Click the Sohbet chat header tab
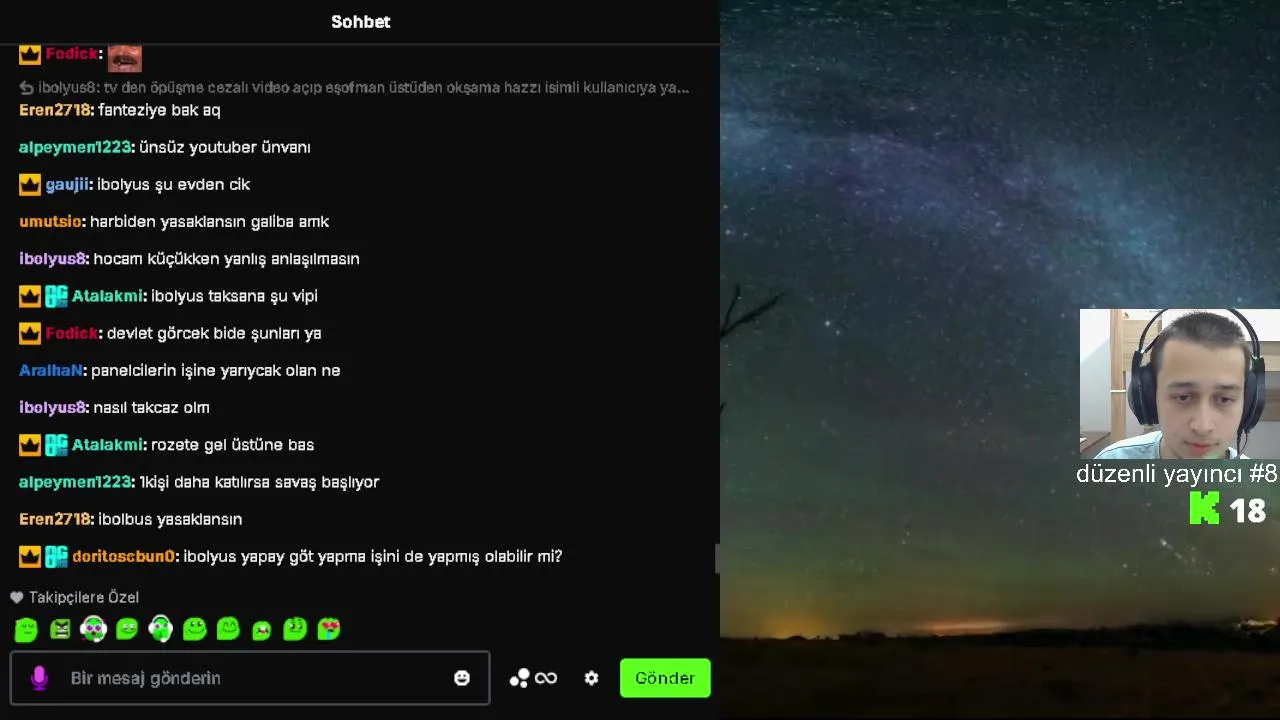The width and height of the screenshot is (1280, 720). coord(361,22)
